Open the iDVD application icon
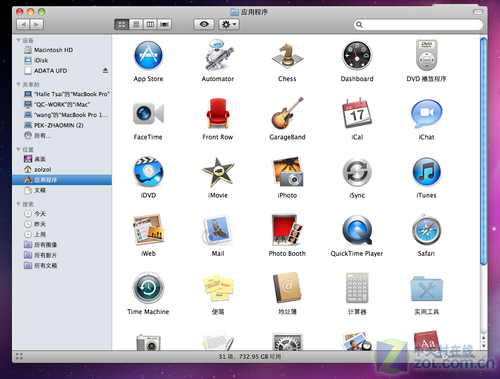Screen dimensions: 500x379 click(x=148, y=172)
